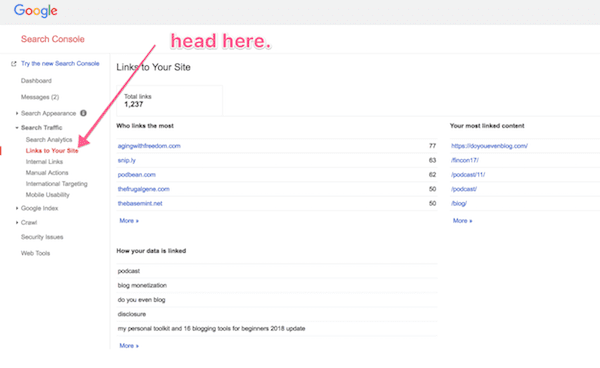
Task: Open snip.ly linking domain
Action: pyautogui.click(x=127, y=160)
